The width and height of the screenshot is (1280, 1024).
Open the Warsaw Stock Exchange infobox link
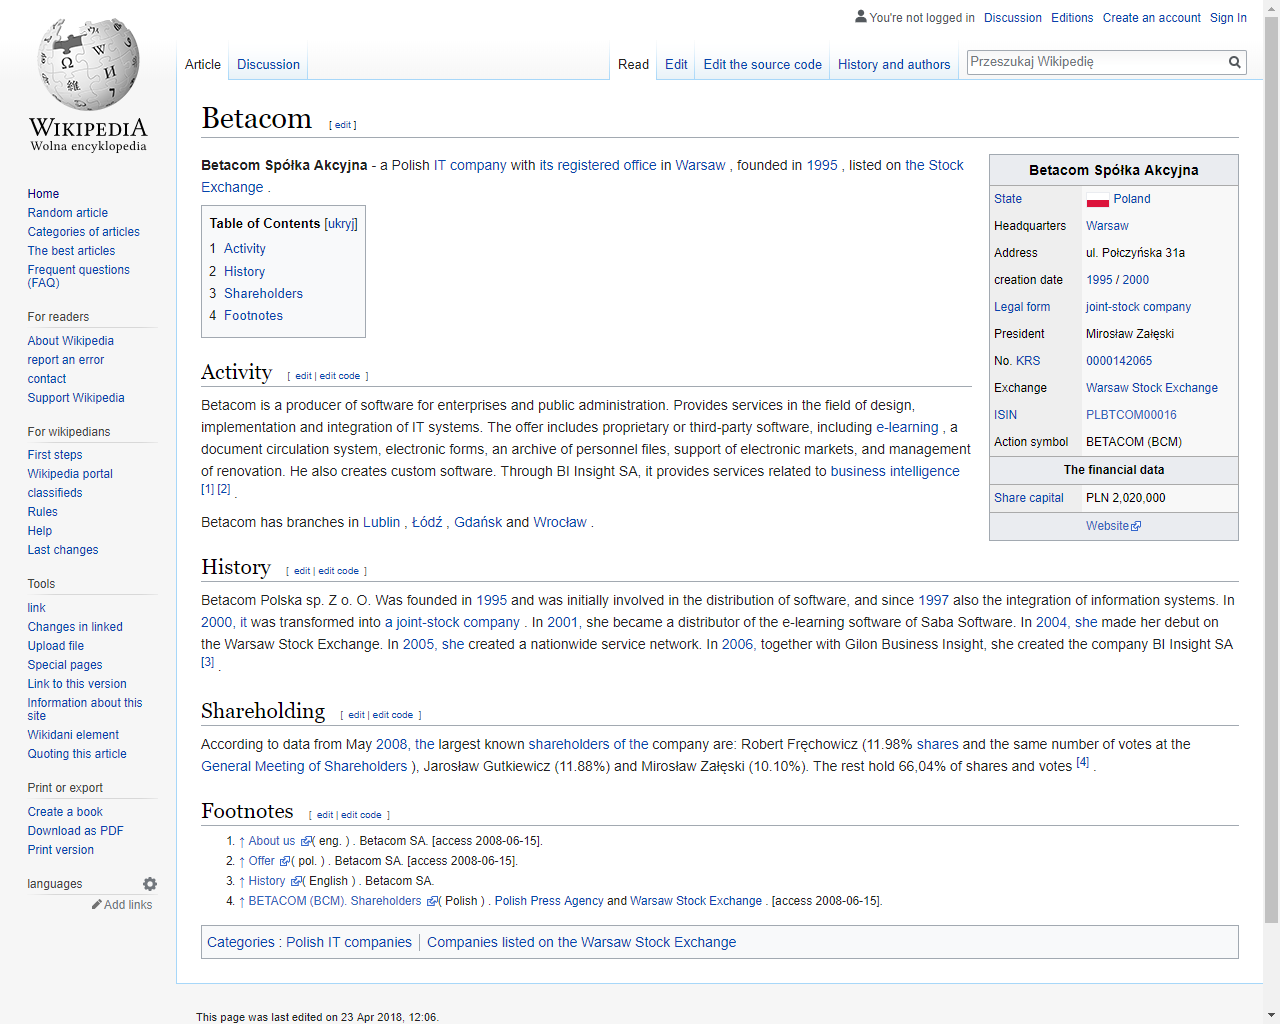coord(1152,388)
